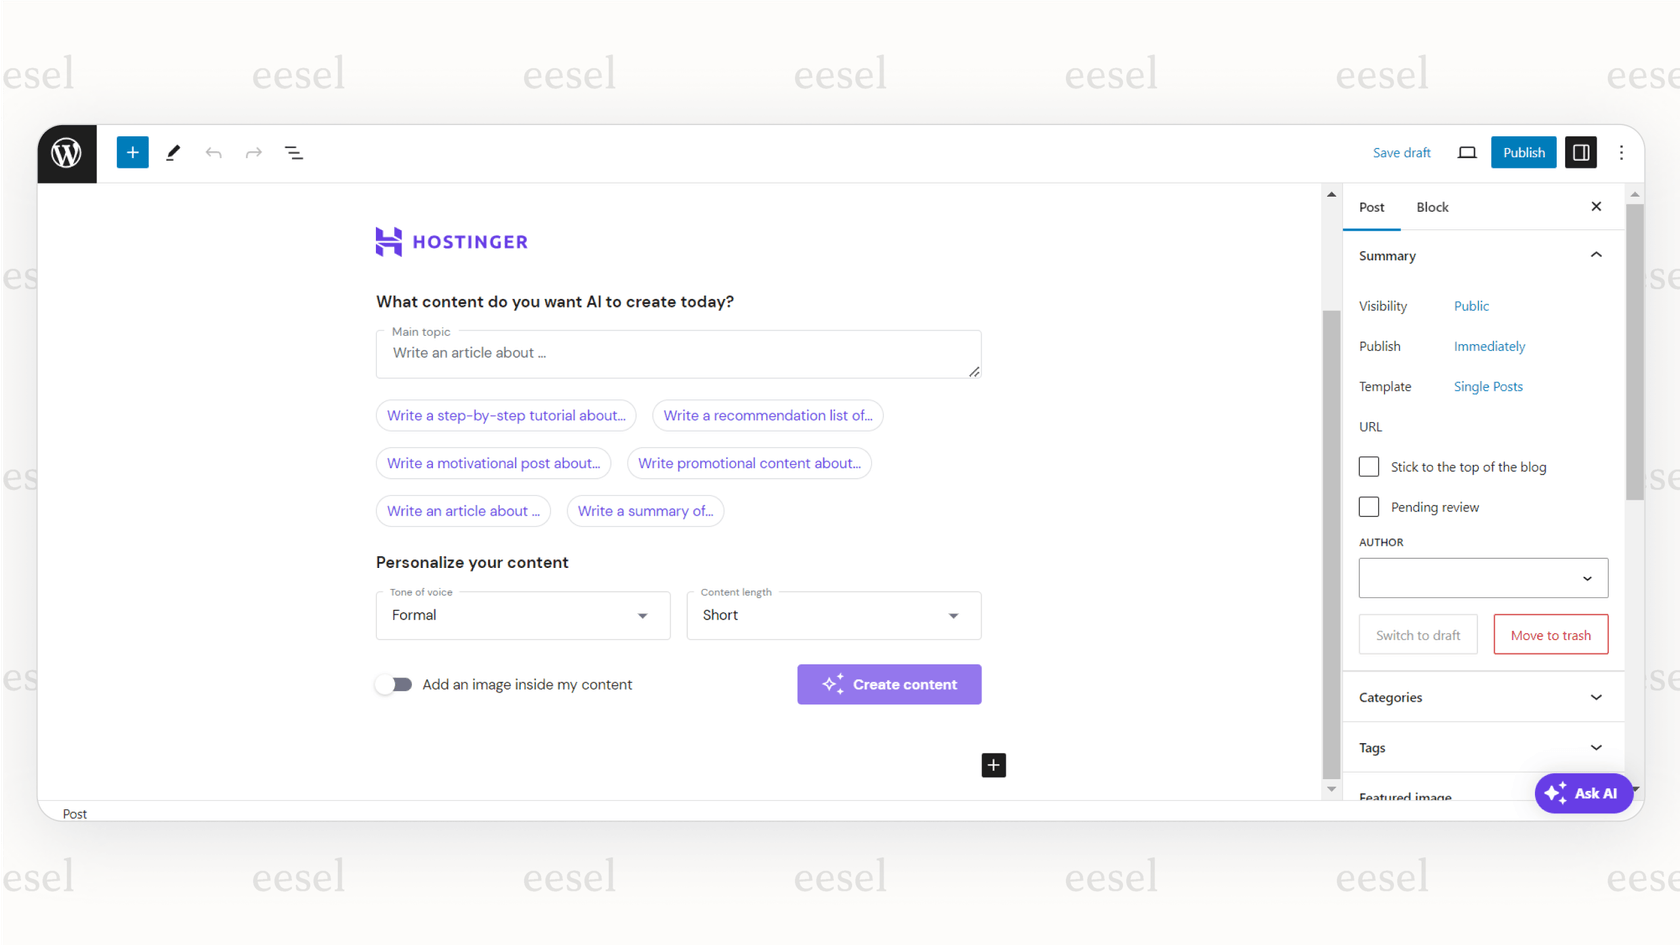Enable Add an image inside my content

(x=394, y=685)
